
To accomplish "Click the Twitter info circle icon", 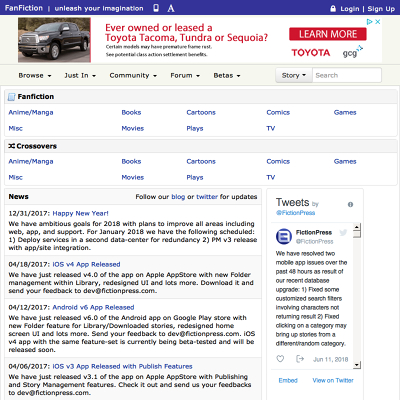I will coord(350,205).
